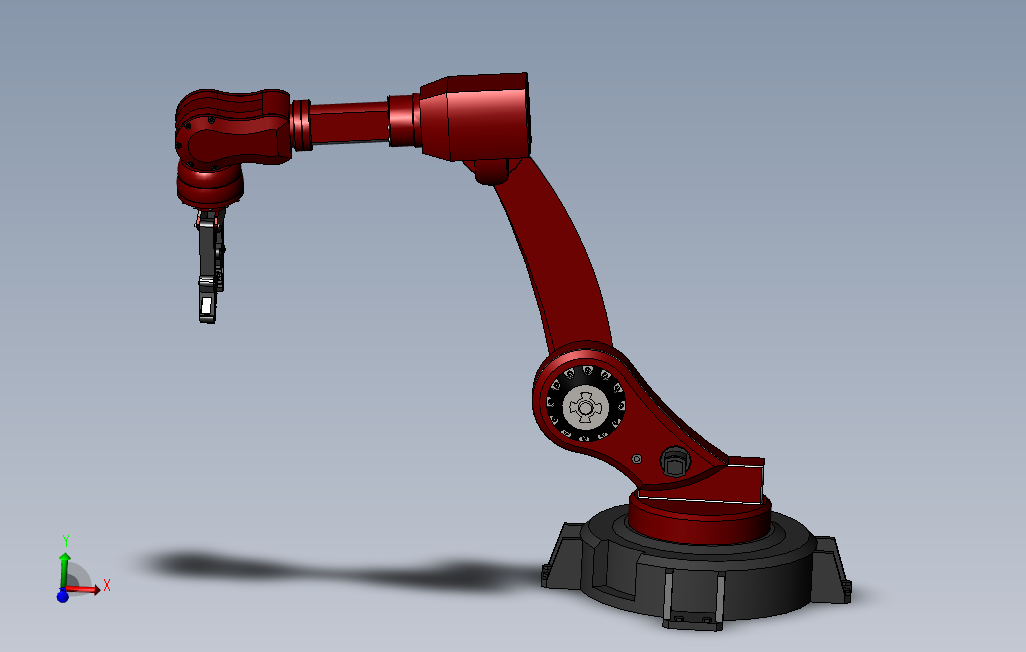This screenshot has width=1026, height=652.
Task: Select the red elbow motor housing block
Action: tap(476, 117)
